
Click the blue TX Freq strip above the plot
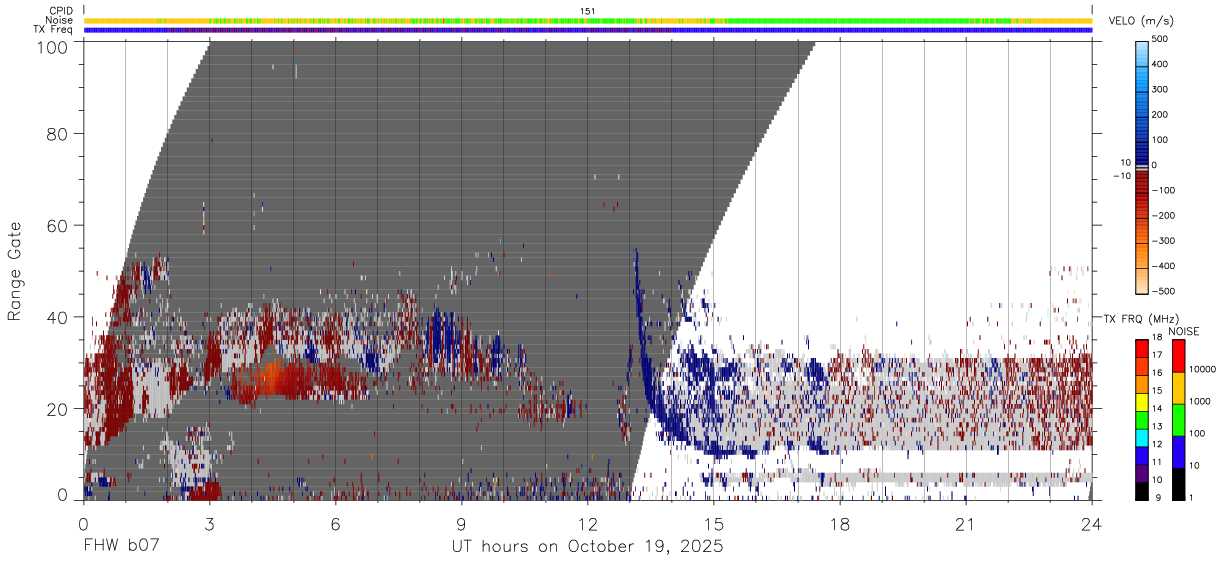(x=588, y=30)
